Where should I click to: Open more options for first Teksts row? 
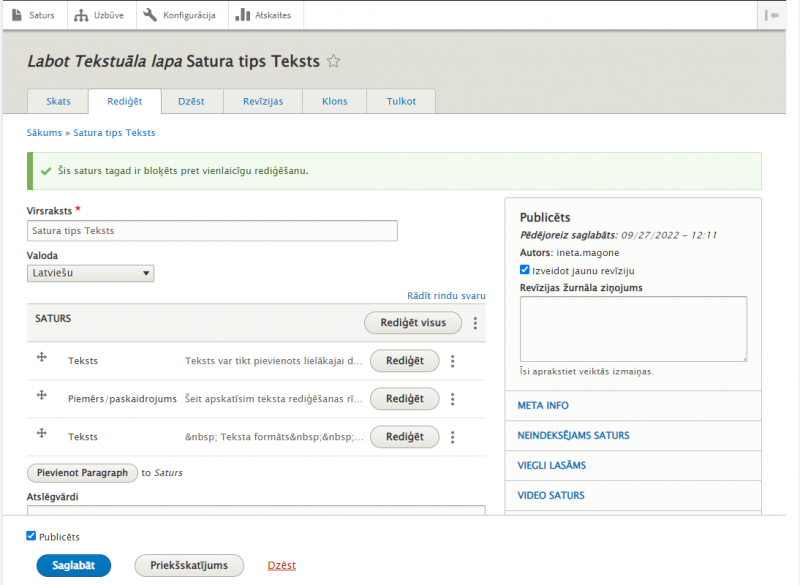pos(453,361)
